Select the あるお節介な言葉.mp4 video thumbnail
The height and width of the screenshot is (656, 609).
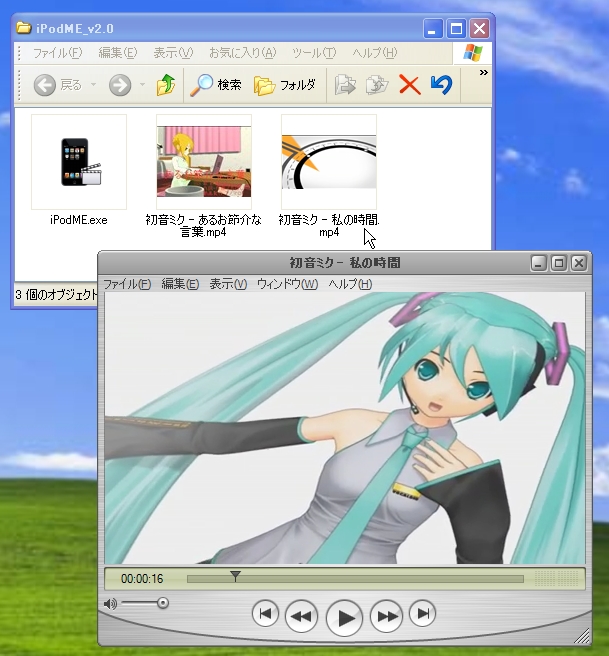[x=204, y=162]
